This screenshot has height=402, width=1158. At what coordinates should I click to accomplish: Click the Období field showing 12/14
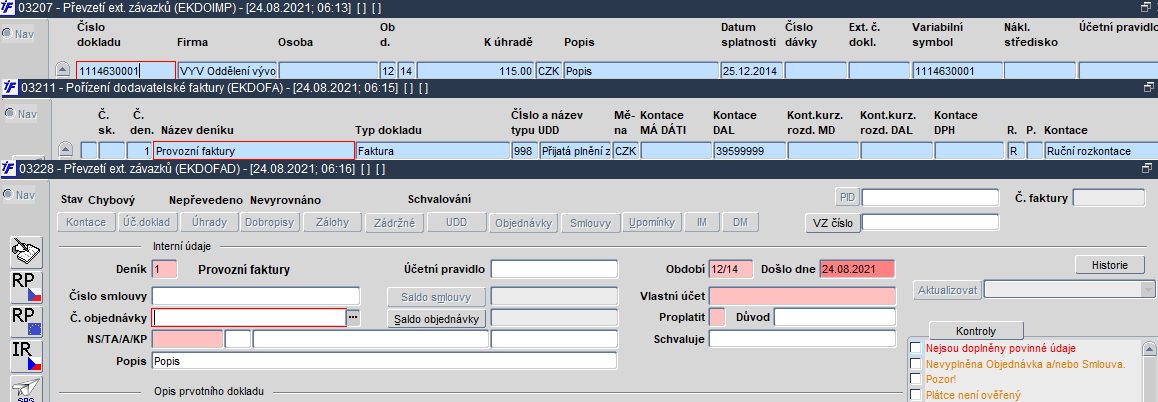pos(731,269)
